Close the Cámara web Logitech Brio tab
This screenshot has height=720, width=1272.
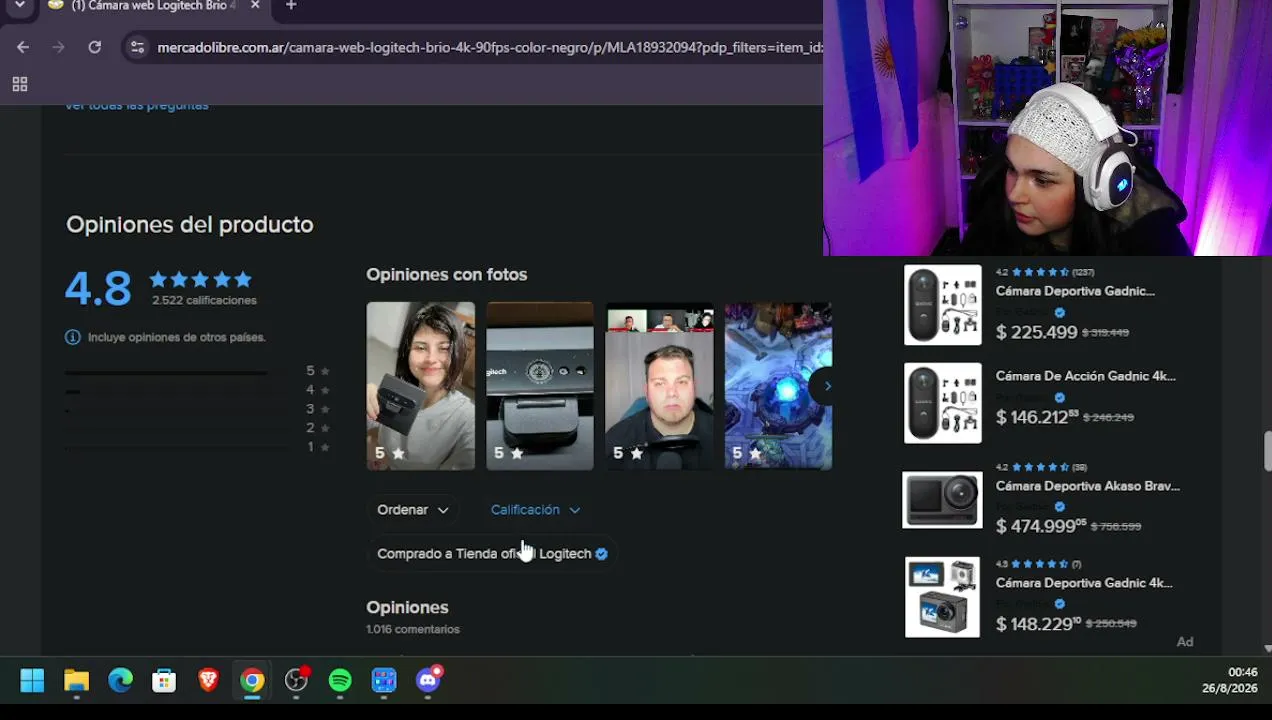pos(255,6)
